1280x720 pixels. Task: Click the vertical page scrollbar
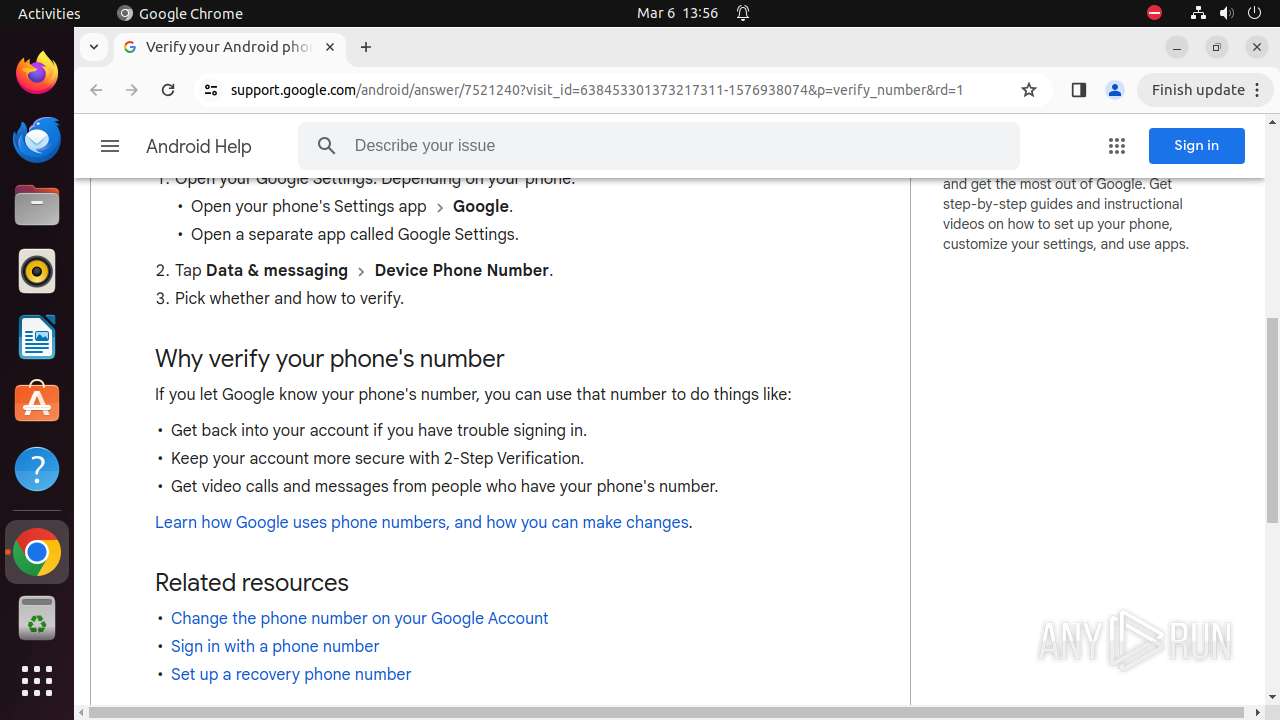point(1272,419)
